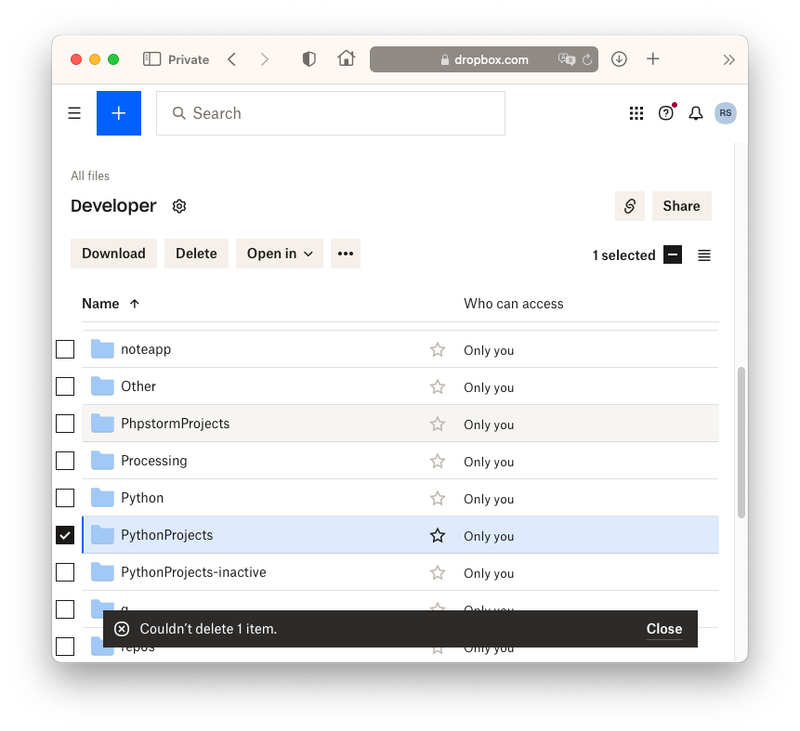This screenshot has height=731, width=800.
Task: Star the Other folder
Action: 437,387
